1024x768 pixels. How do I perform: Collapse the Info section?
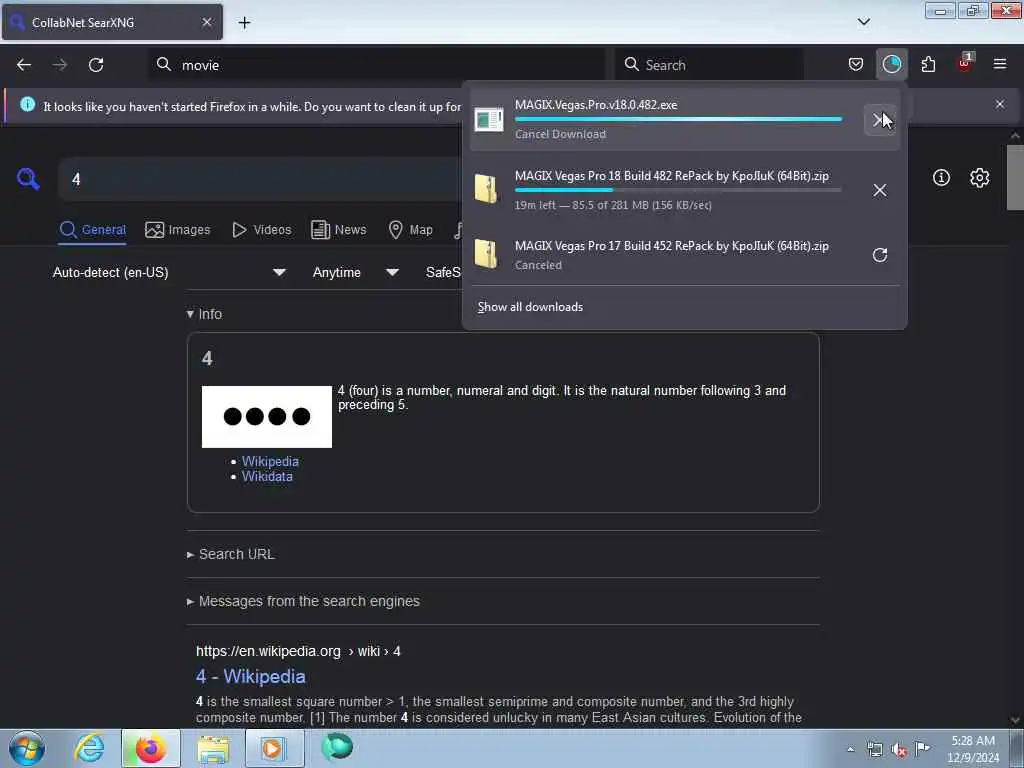[204, 314]
